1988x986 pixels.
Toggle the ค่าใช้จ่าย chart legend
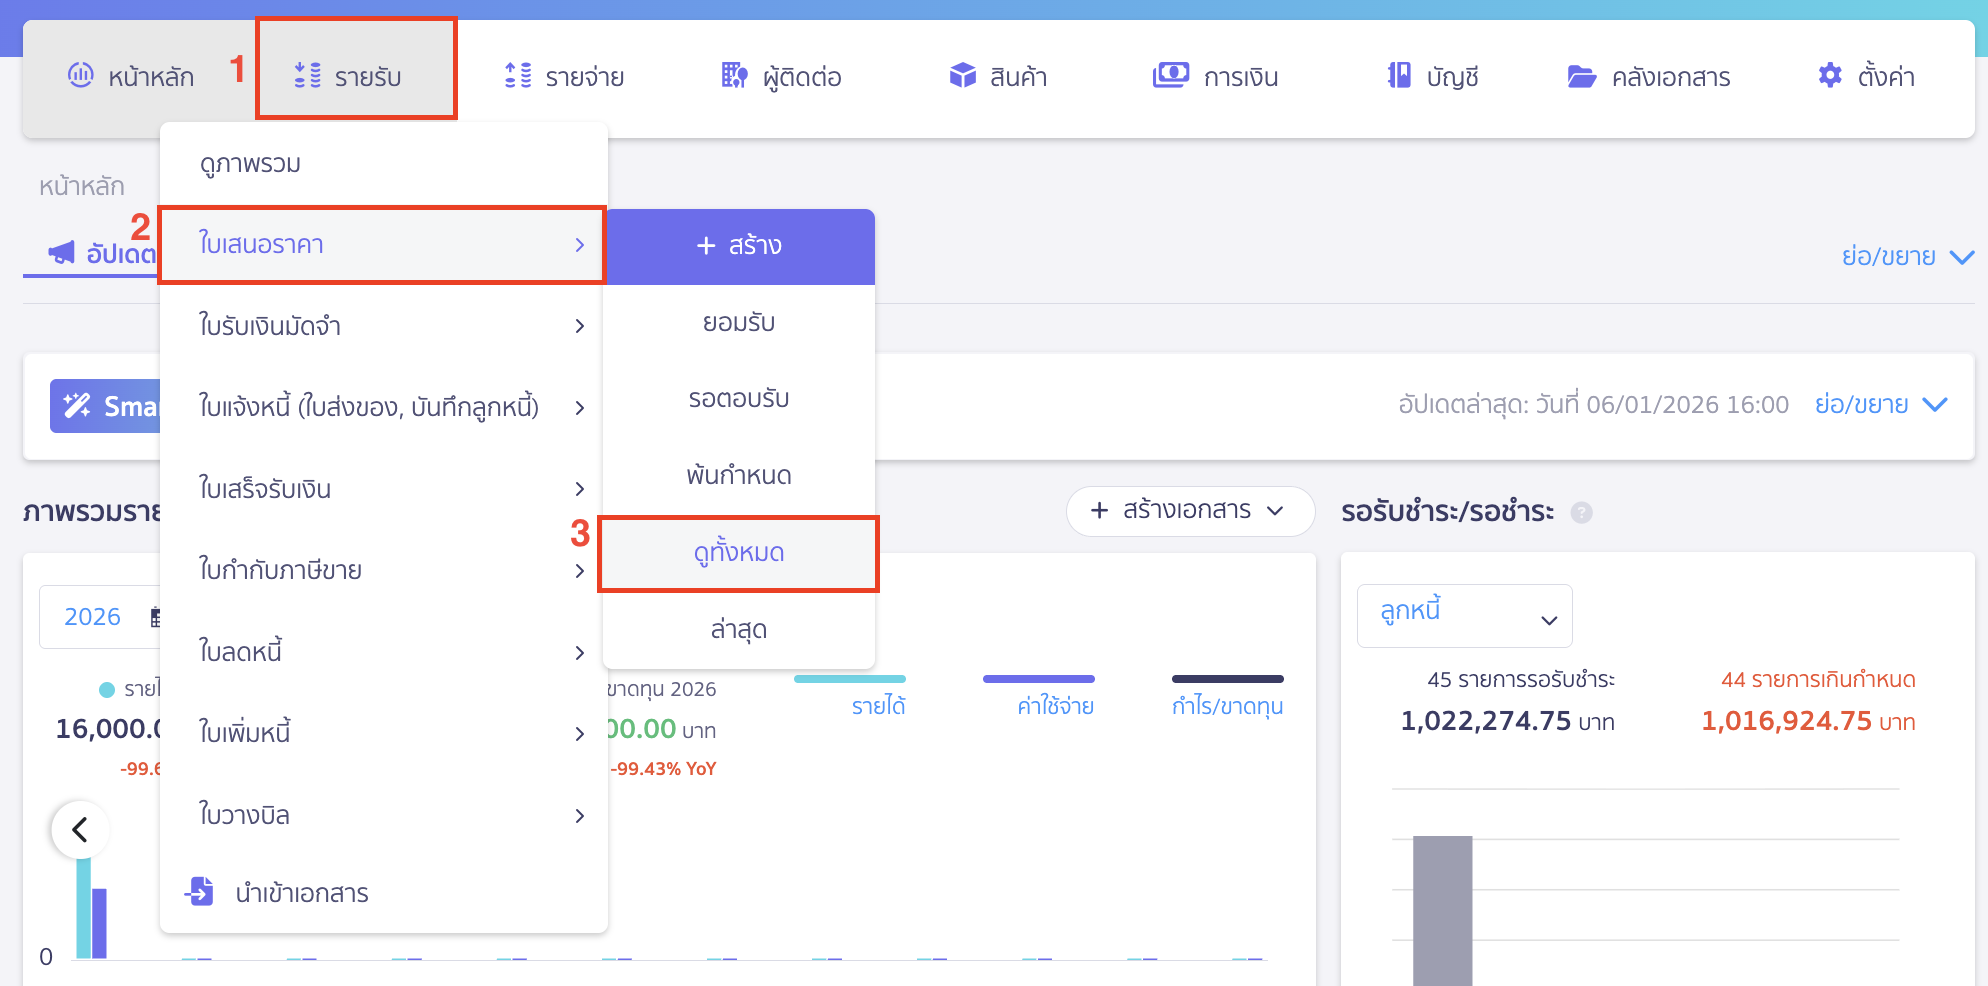pos(1055,706)
